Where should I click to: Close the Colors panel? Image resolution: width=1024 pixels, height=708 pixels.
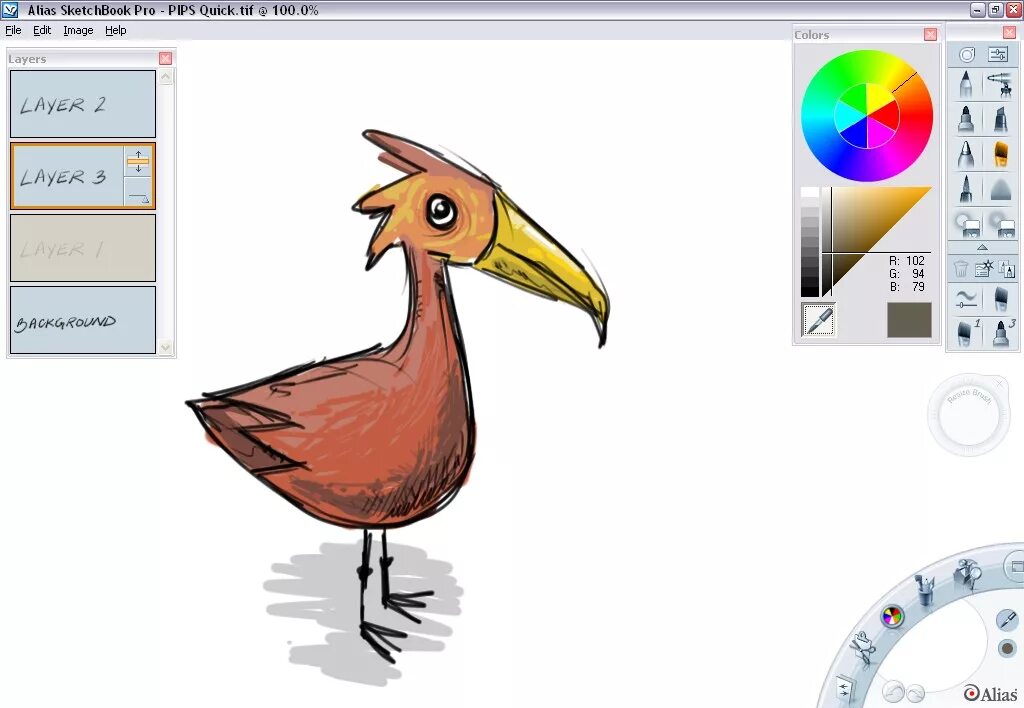click(931, 35)
